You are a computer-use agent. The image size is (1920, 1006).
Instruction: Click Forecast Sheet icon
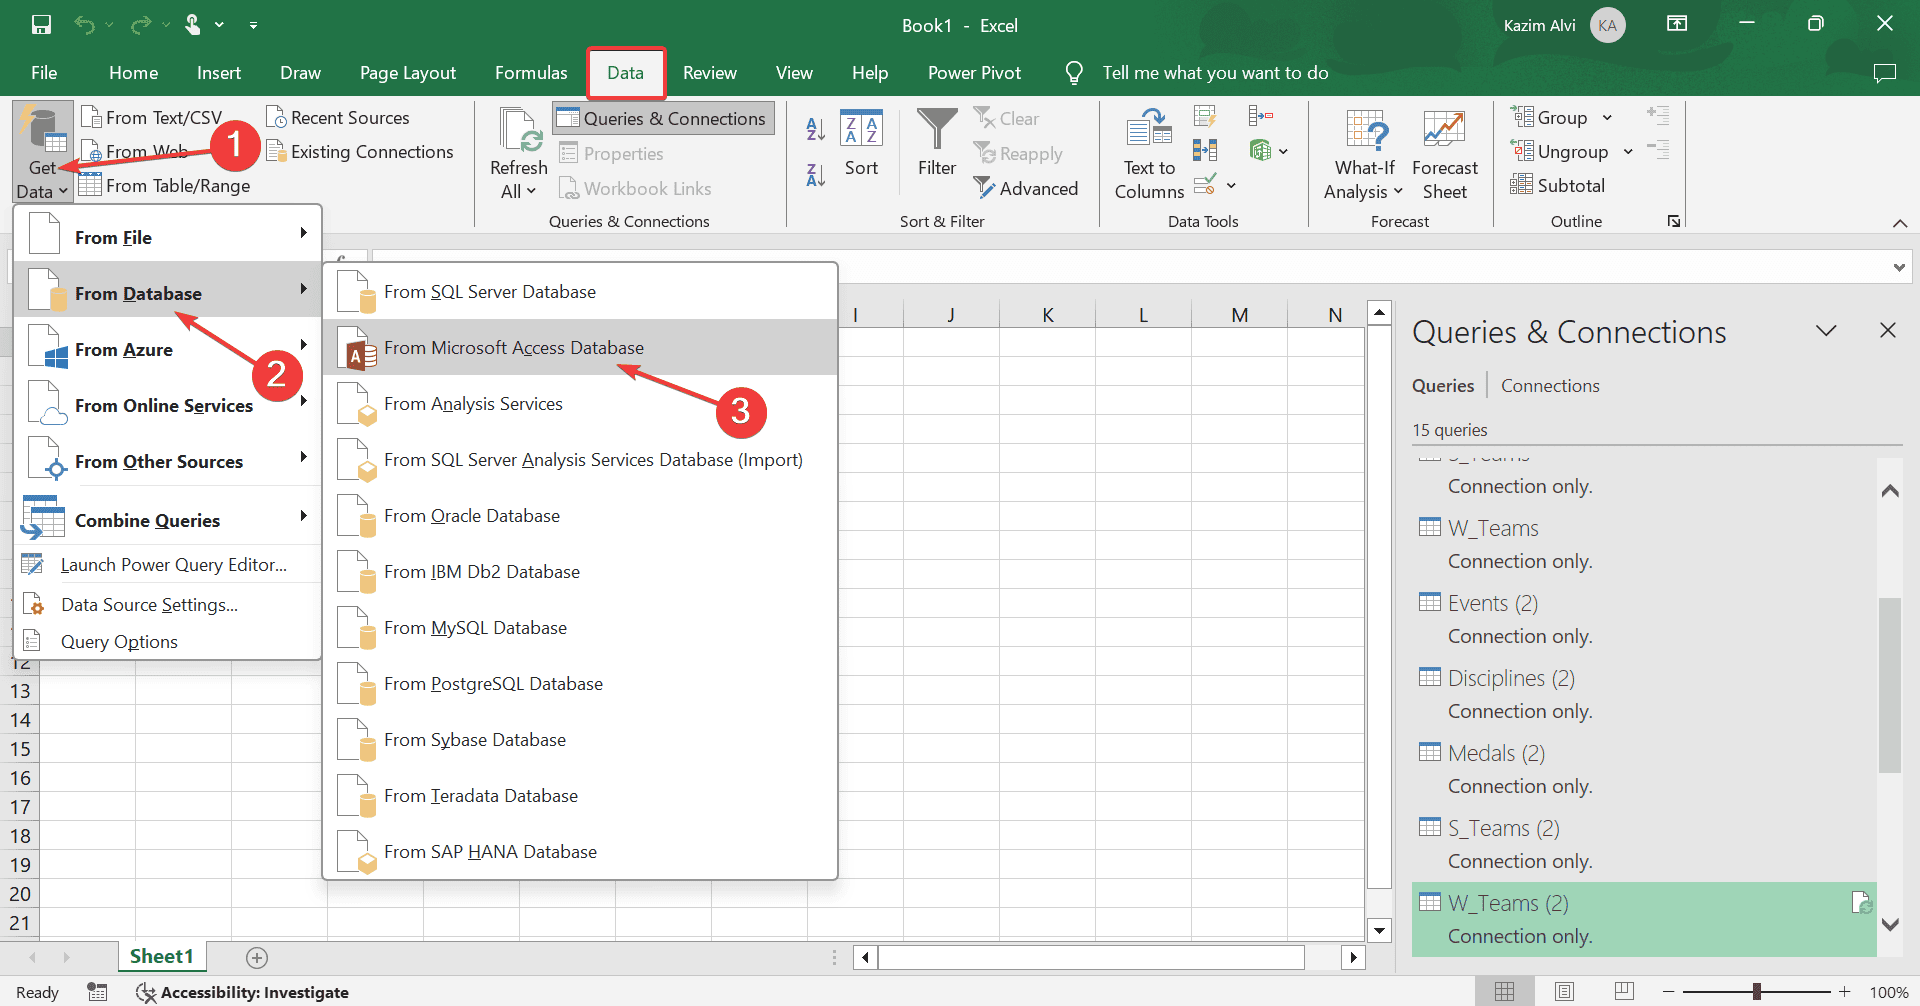(1444, 130)
